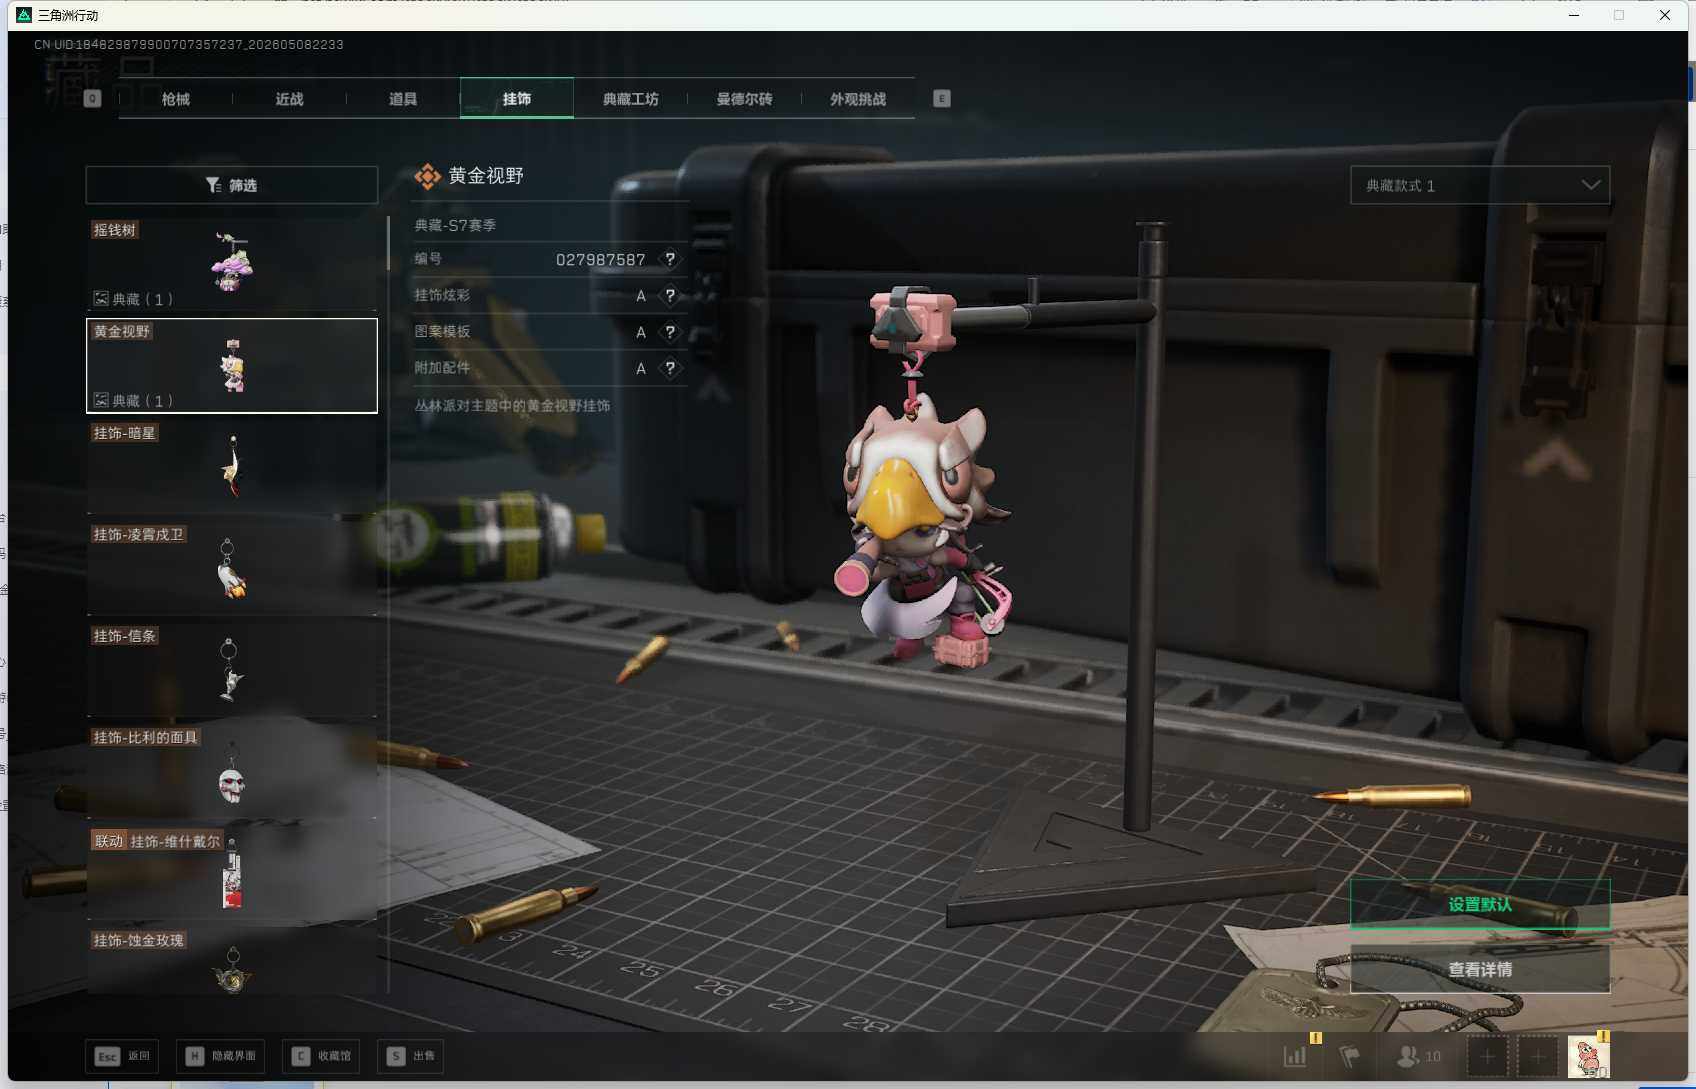
Task: Open the 近战 tab
Action: (x=289, y=99)
